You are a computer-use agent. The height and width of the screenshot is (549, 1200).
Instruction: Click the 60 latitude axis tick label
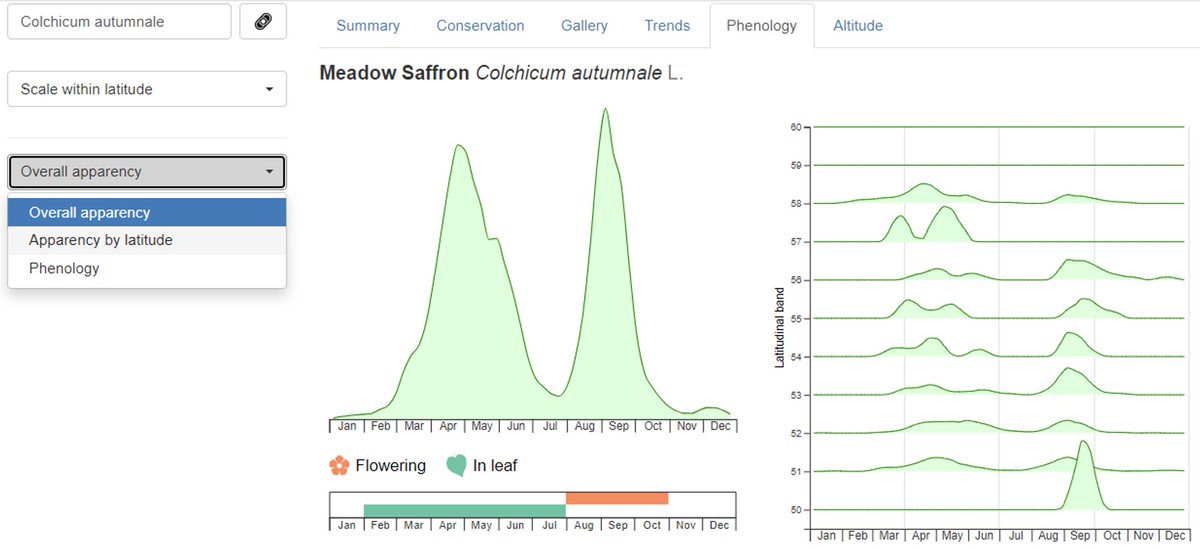point(797,127)
